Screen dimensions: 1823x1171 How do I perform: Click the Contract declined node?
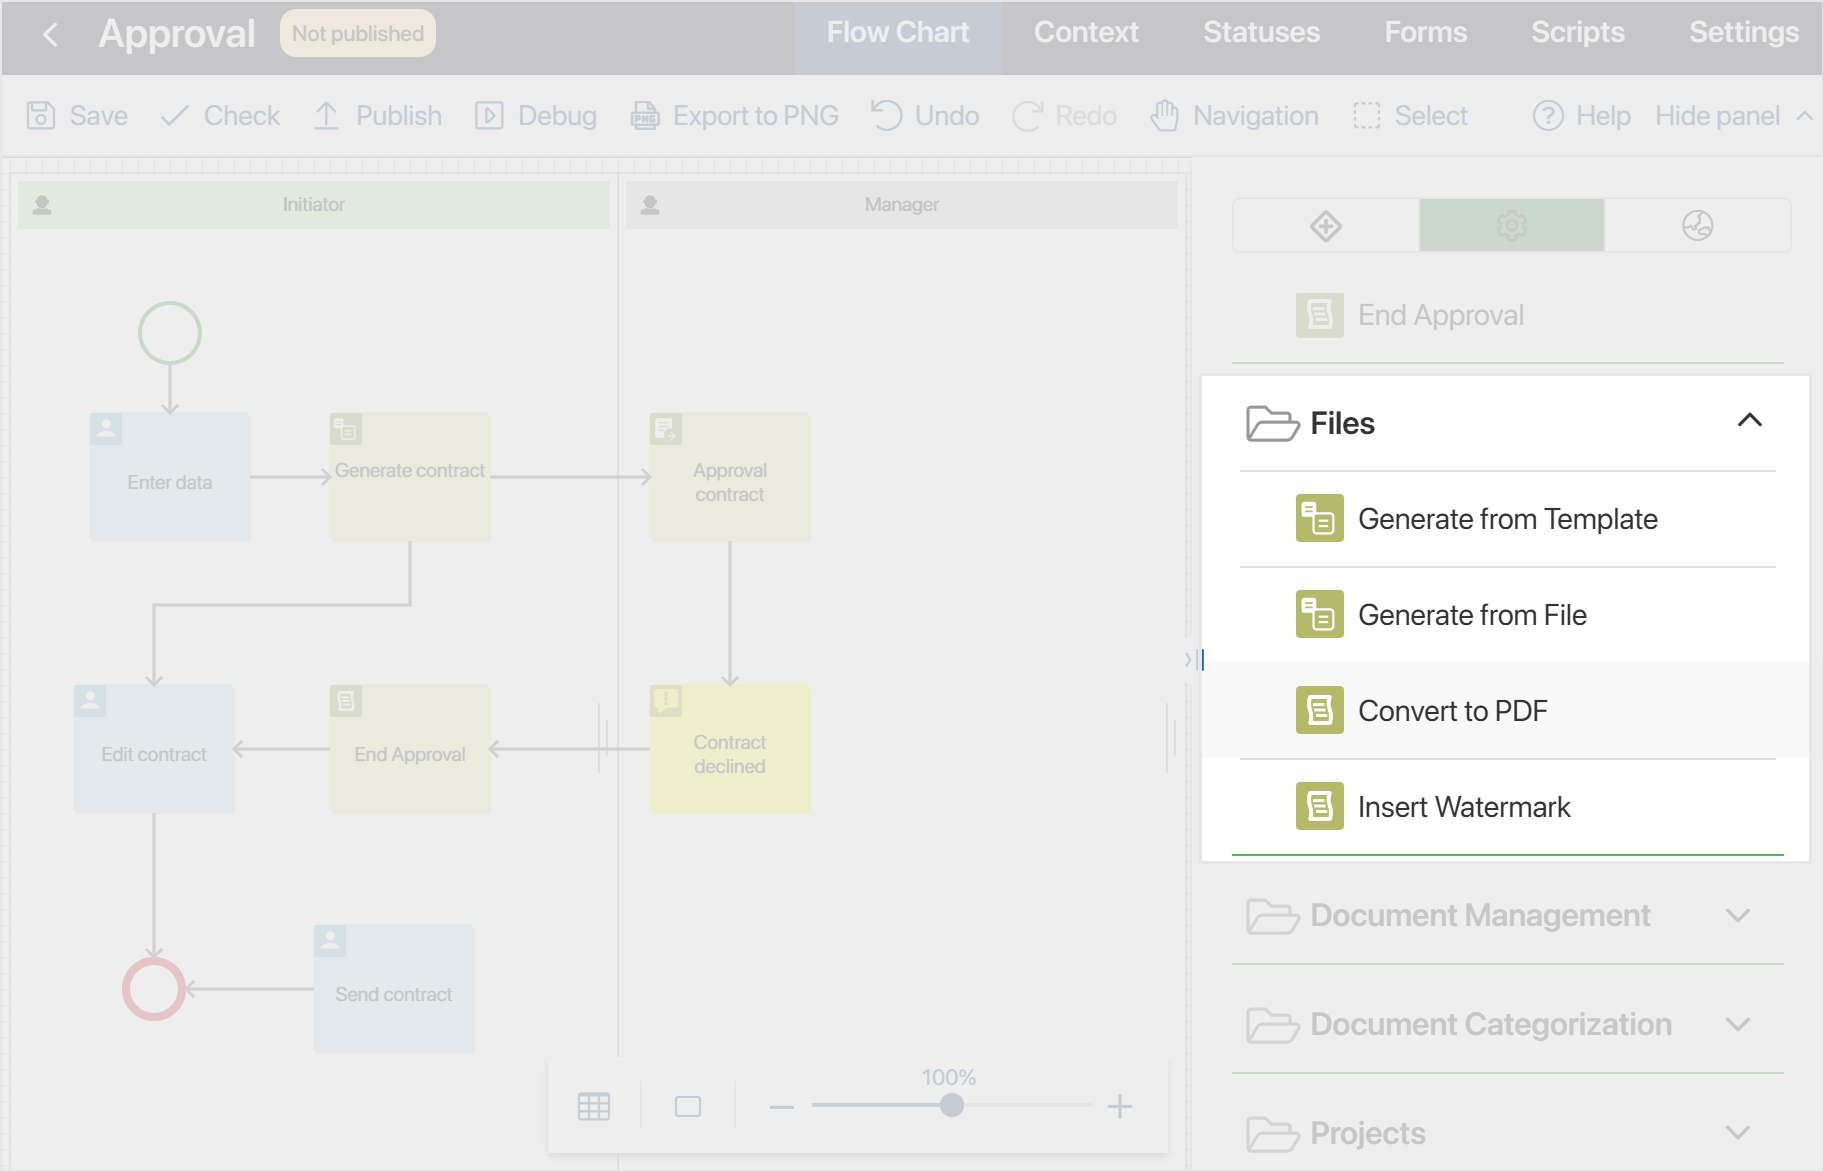730,755
